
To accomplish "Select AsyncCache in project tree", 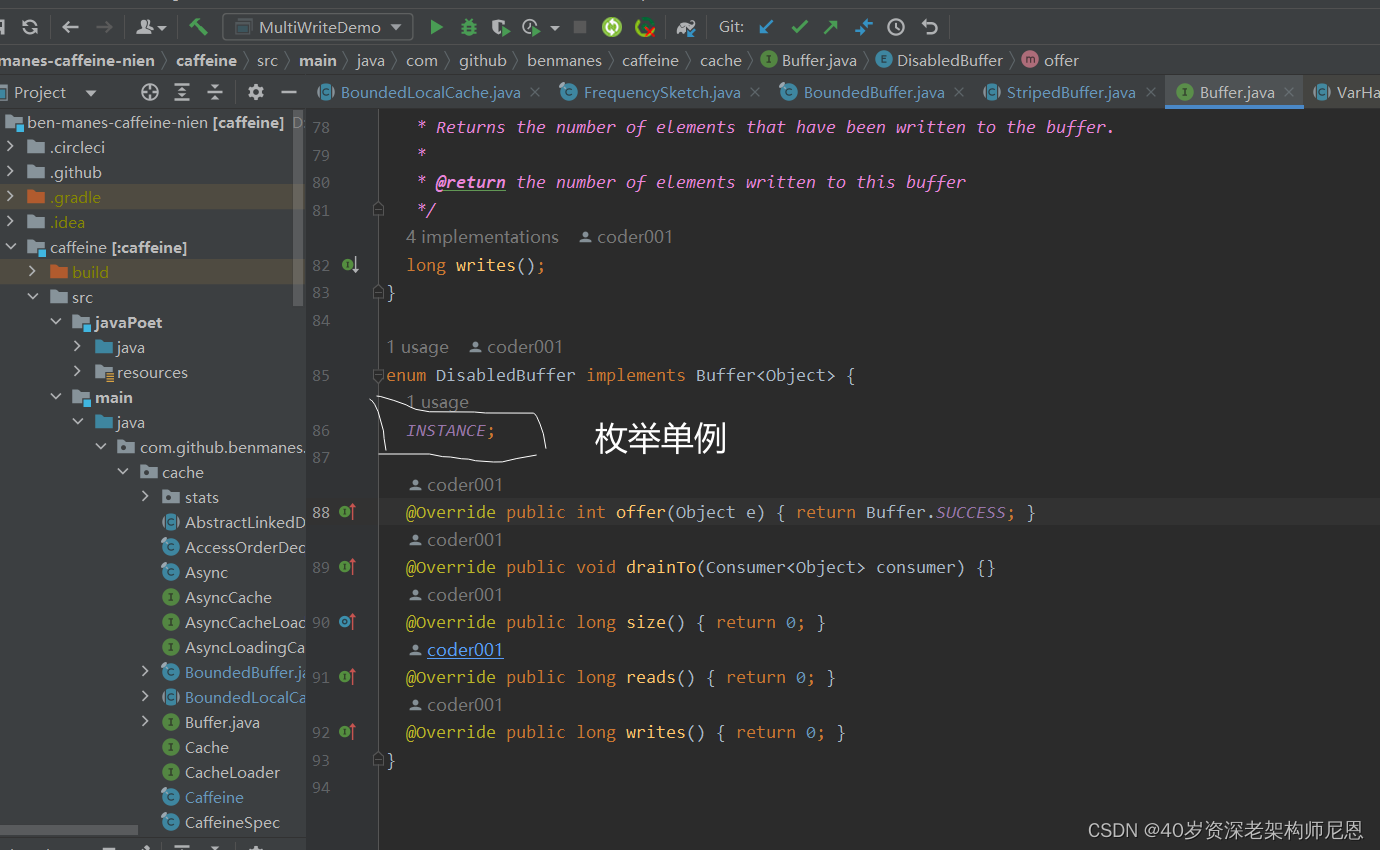I will point(228,597).
